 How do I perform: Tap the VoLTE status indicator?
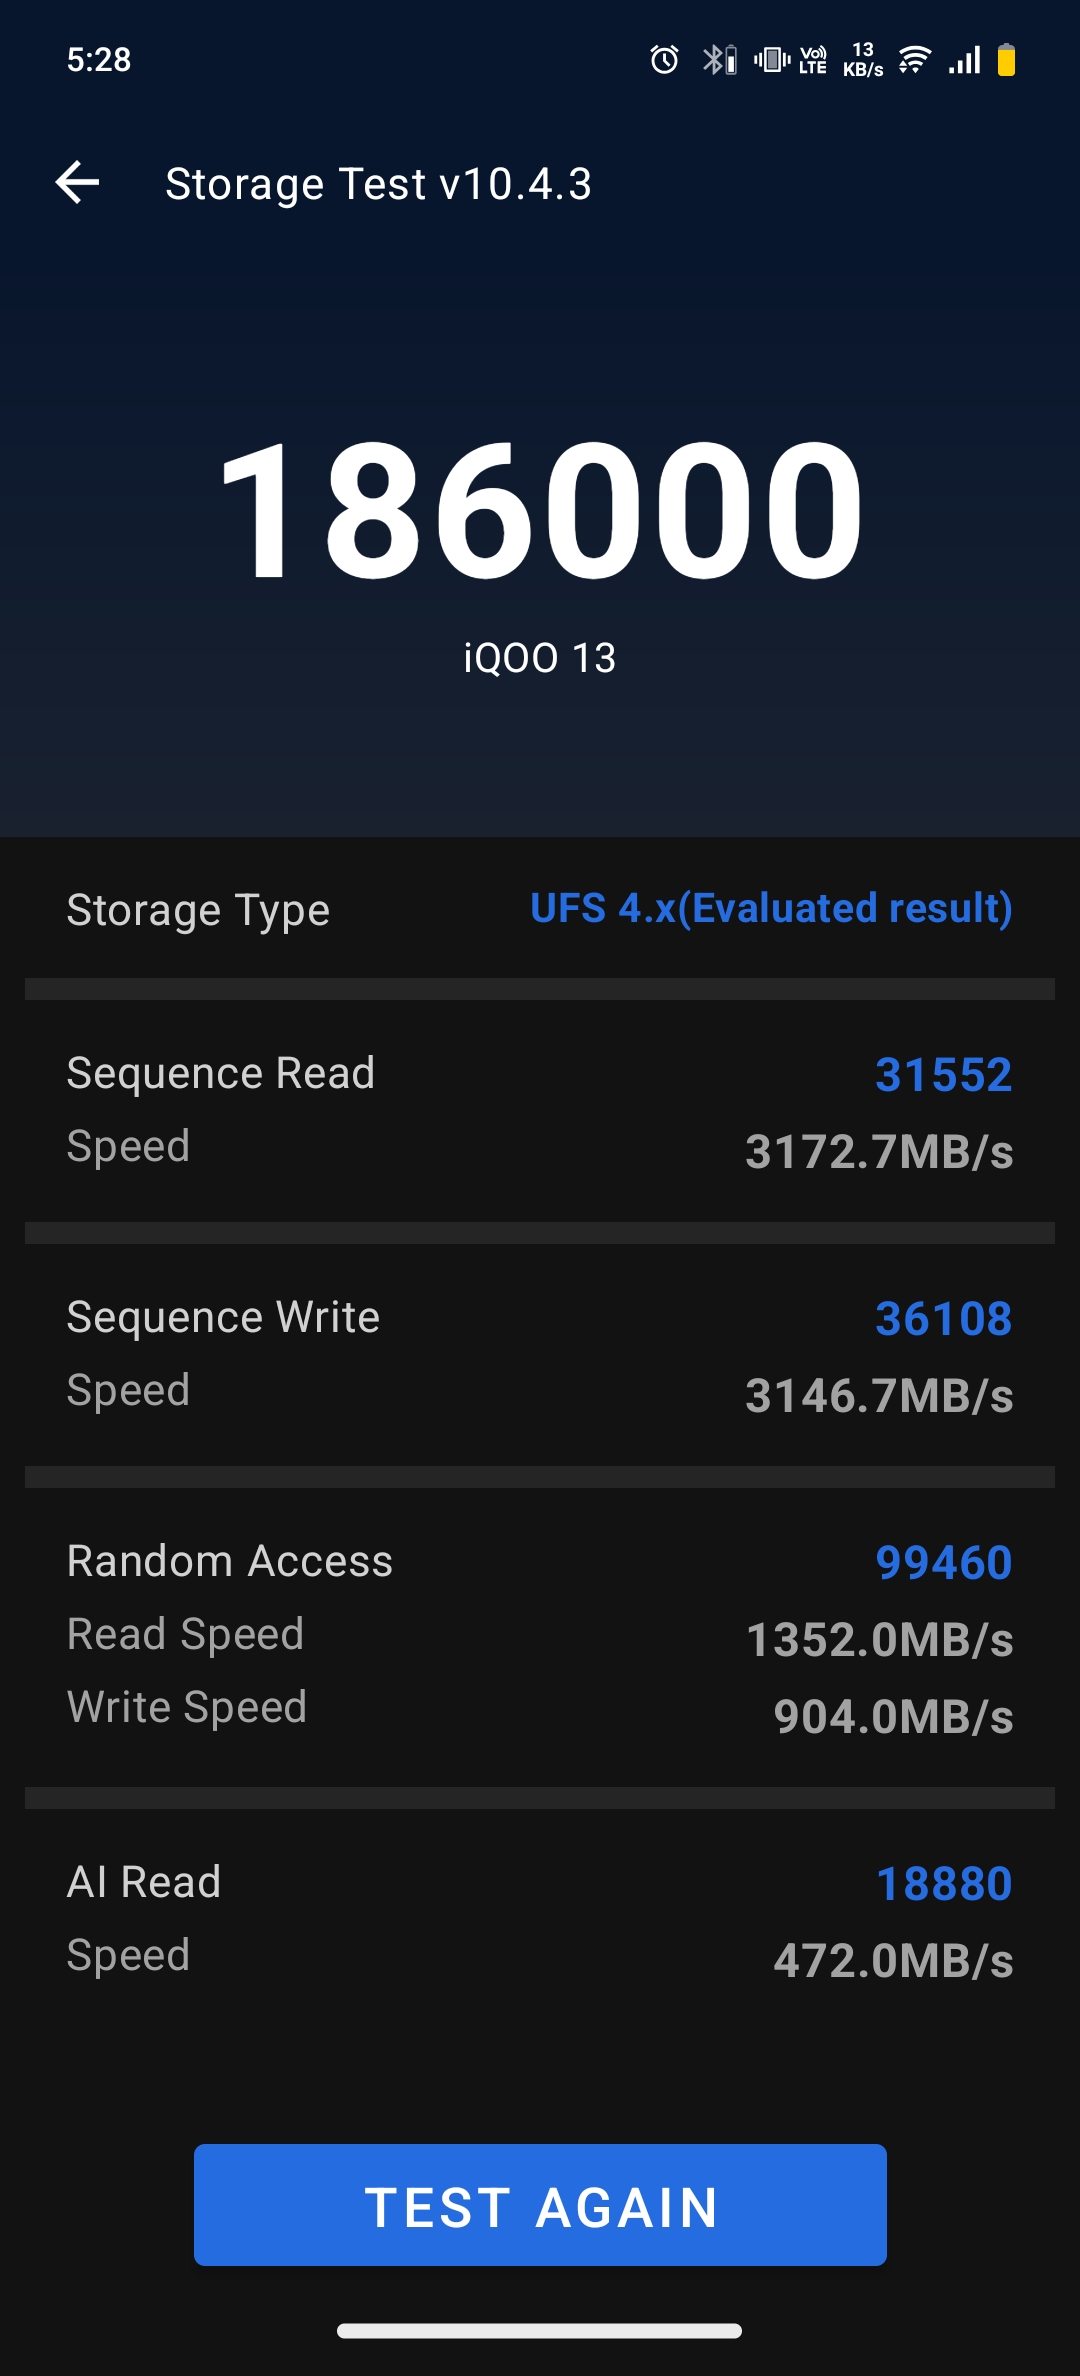[813, 60]
